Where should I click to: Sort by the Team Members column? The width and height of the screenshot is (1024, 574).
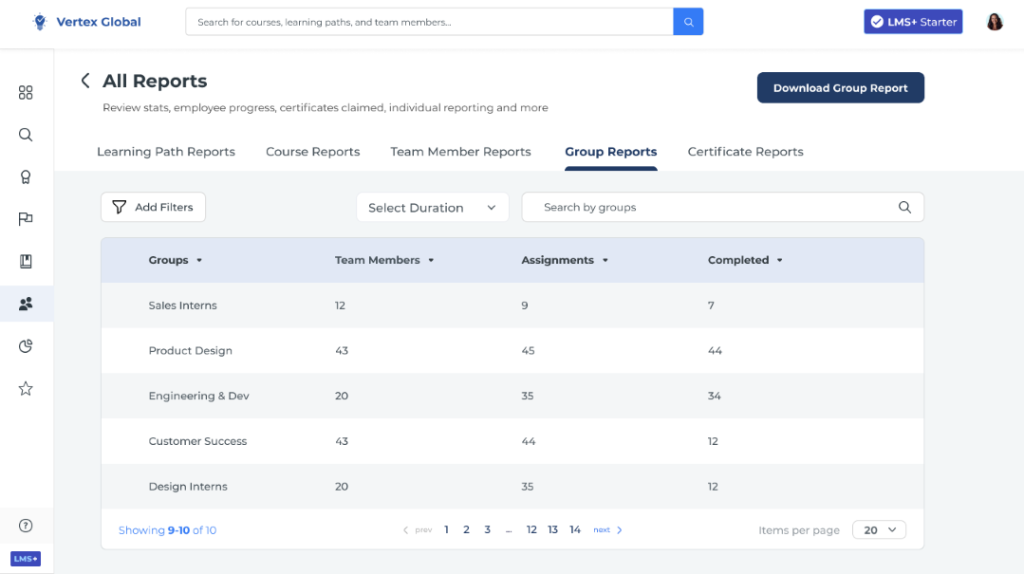pyautogui.click(x=384, y=260)
